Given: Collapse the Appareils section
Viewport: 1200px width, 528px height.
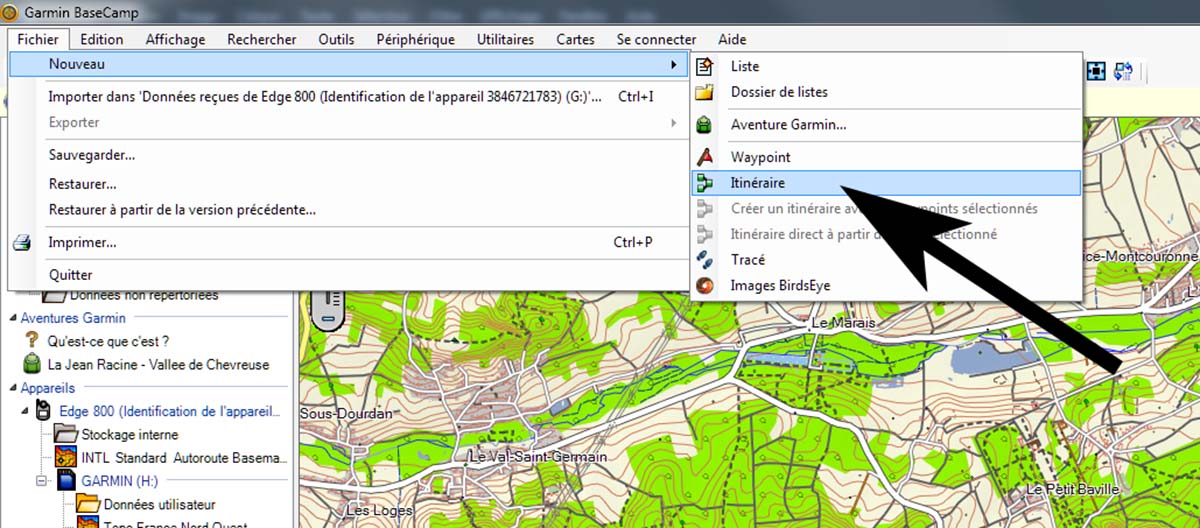Looking at the screenshot, I should pyautogui.click(x=13, y=388).
